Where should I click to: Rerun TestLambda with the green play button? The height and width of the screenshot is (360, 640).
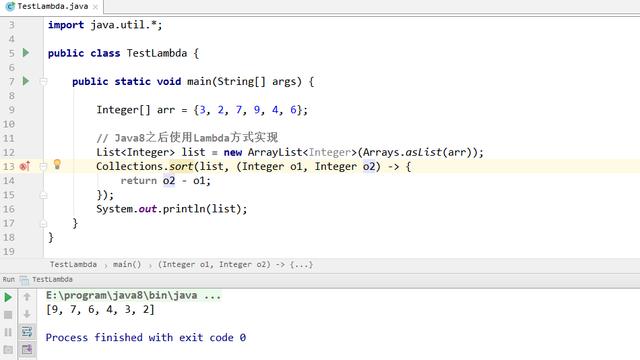point(8,297)
